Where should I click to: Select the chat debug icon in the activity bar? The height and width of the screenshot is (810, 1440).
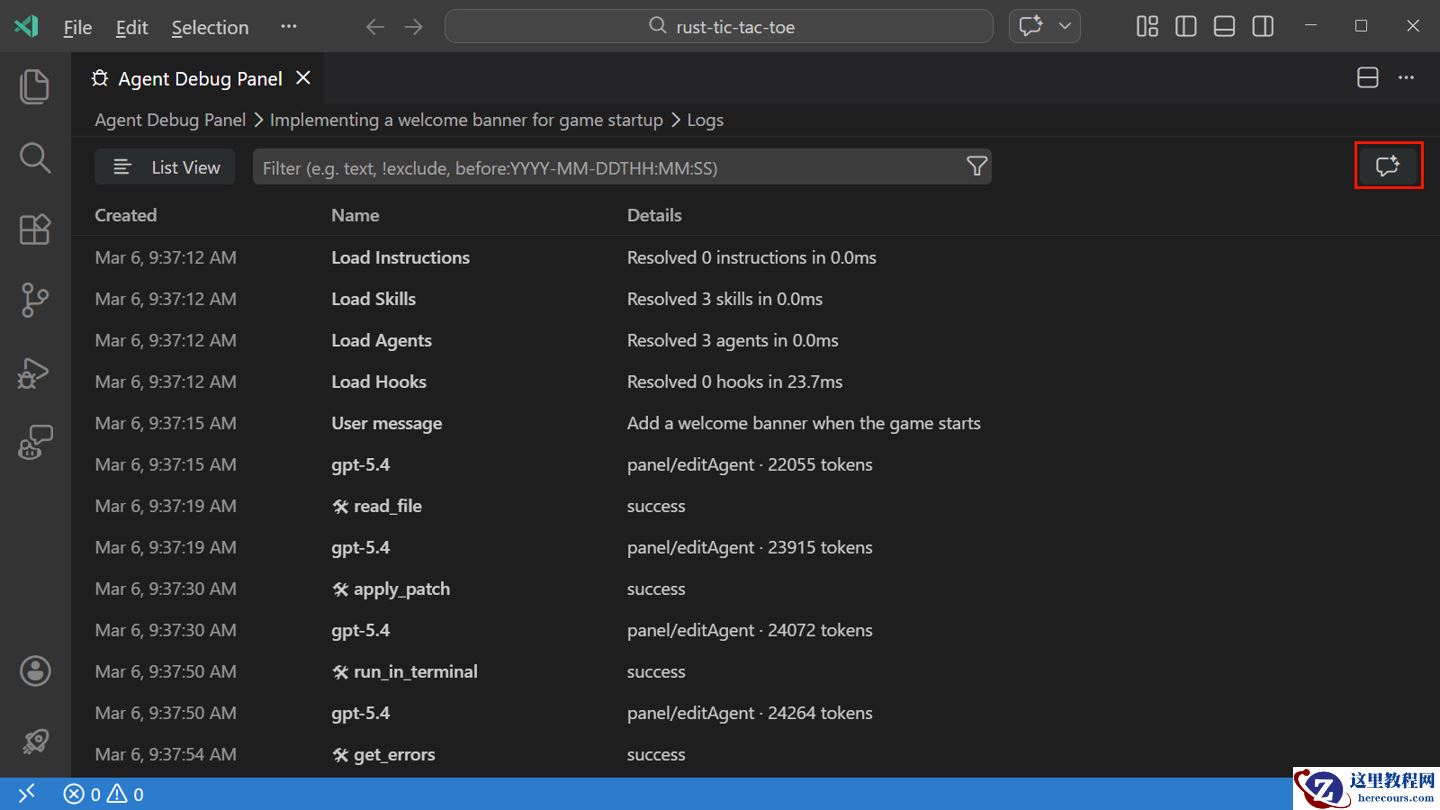(x=35, y=442)
